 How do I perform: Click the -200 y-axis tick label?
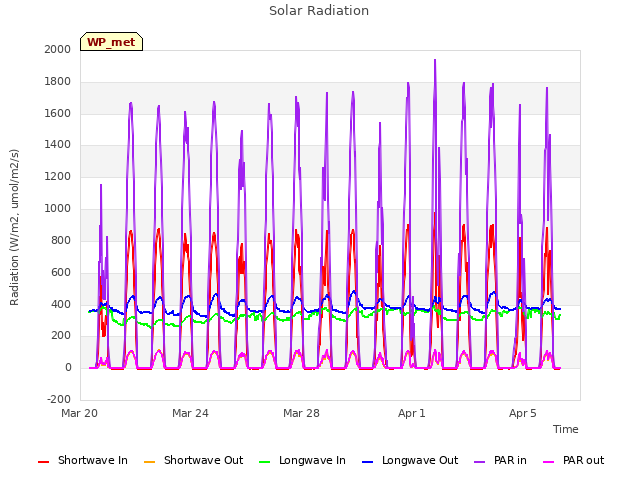point(59,400)
